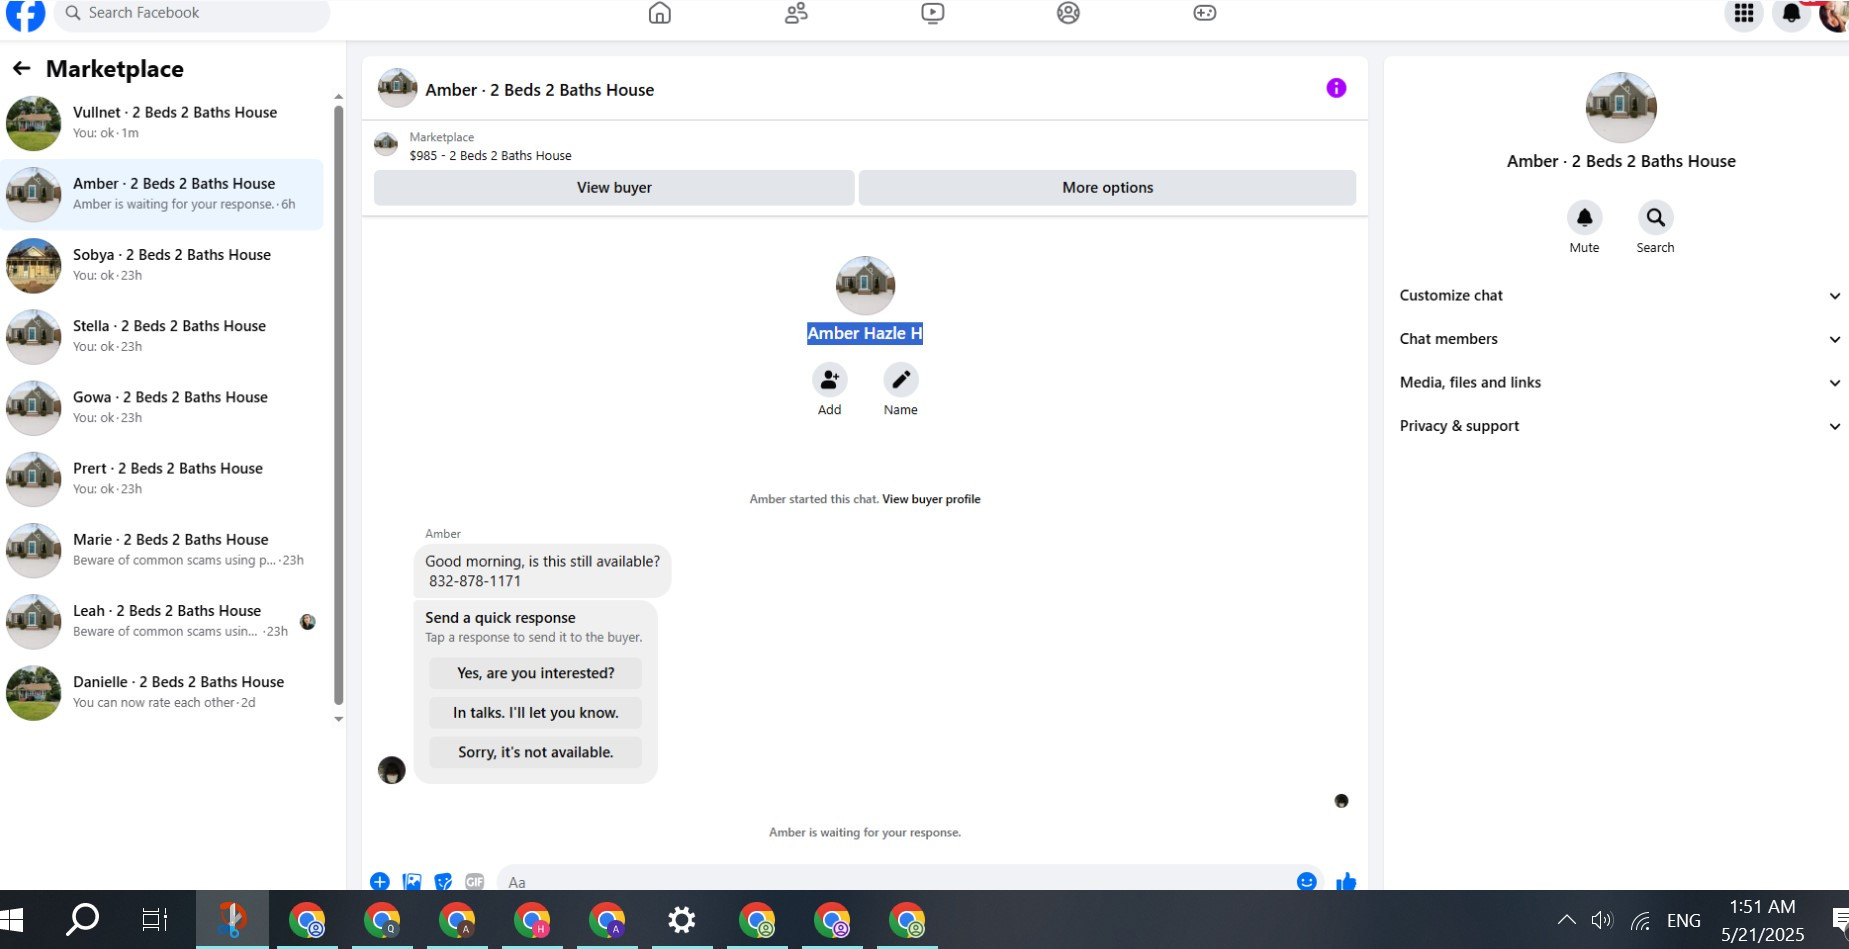Image resolution: width=1849 pixels, height=949 pixels.
Task: Click the conversation list scrollbar up arrow
Action: coord(338,97)
